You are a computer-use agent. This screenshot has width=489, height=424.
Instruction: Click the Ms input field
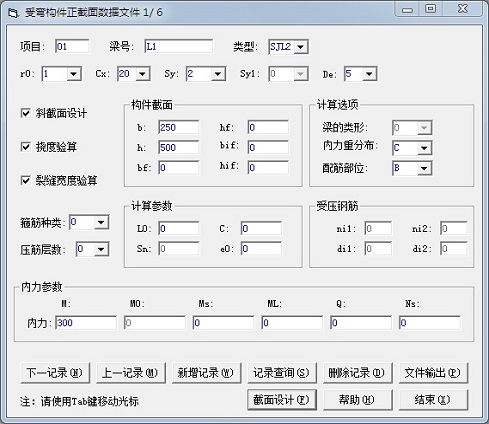[x=223, y=323]
